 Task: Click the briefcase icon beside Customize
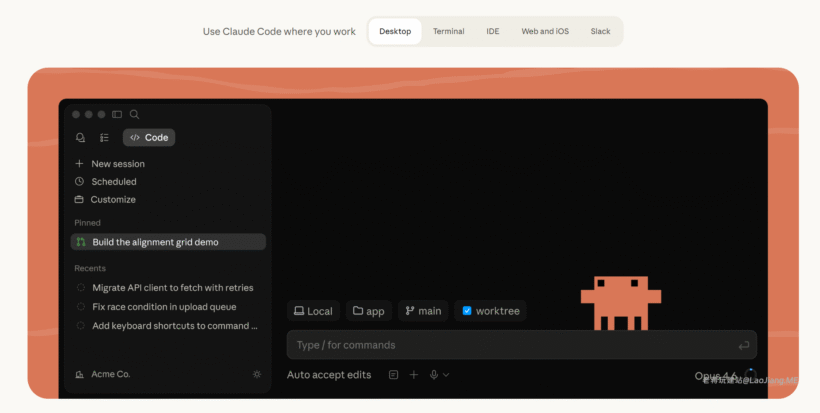pos(79,199)
